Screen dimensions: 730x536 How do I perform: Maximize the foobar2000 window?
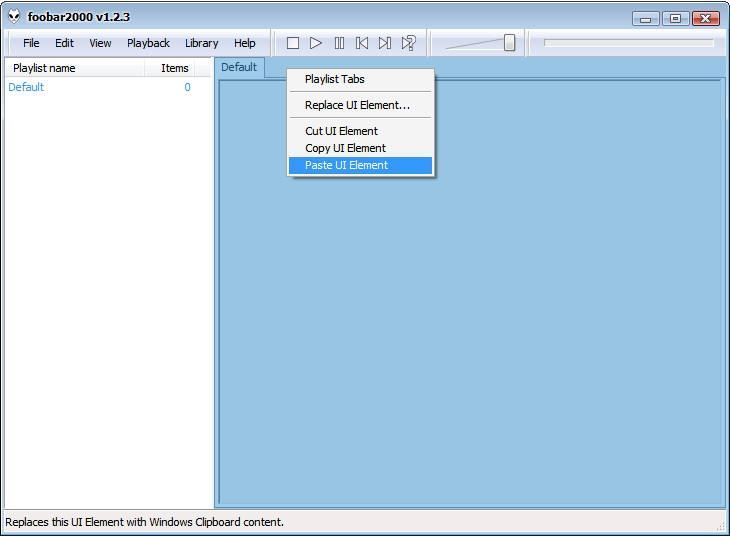(x=675, y=19)
